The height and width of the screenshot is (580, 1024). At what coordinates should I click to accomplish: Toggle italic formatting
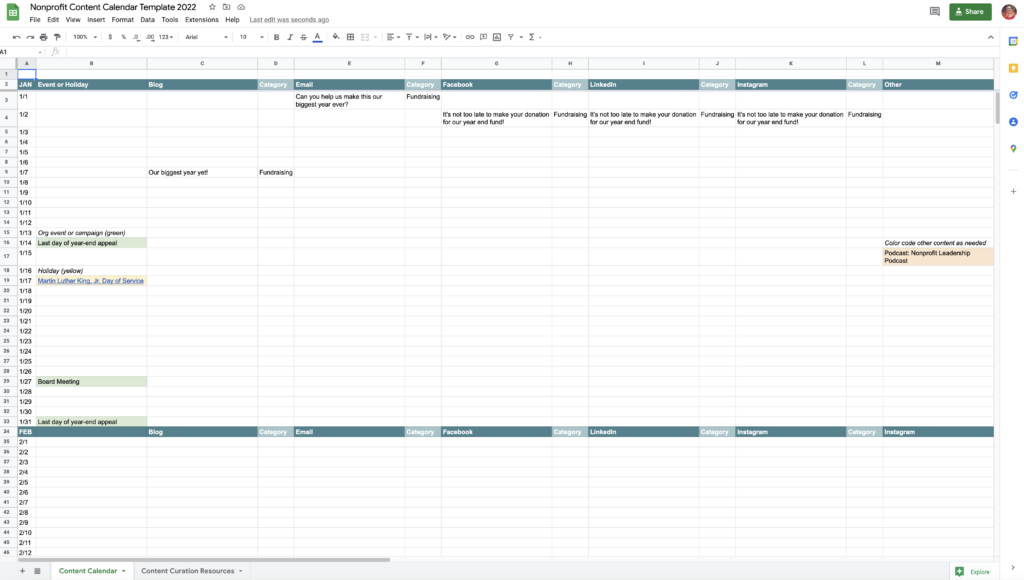290,37
